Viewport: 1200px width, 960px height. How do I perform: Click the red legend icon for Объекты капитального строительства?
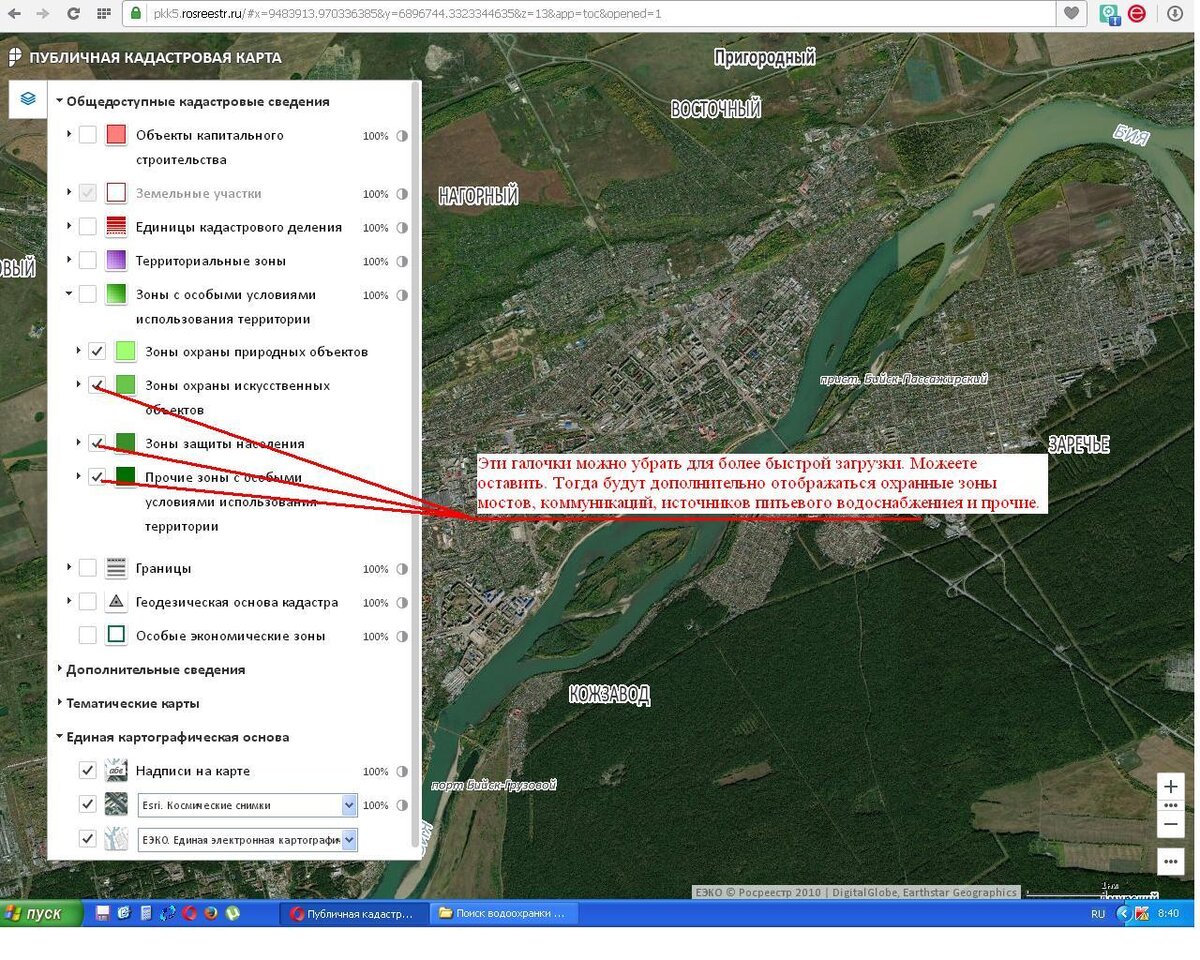click(118, 133)
